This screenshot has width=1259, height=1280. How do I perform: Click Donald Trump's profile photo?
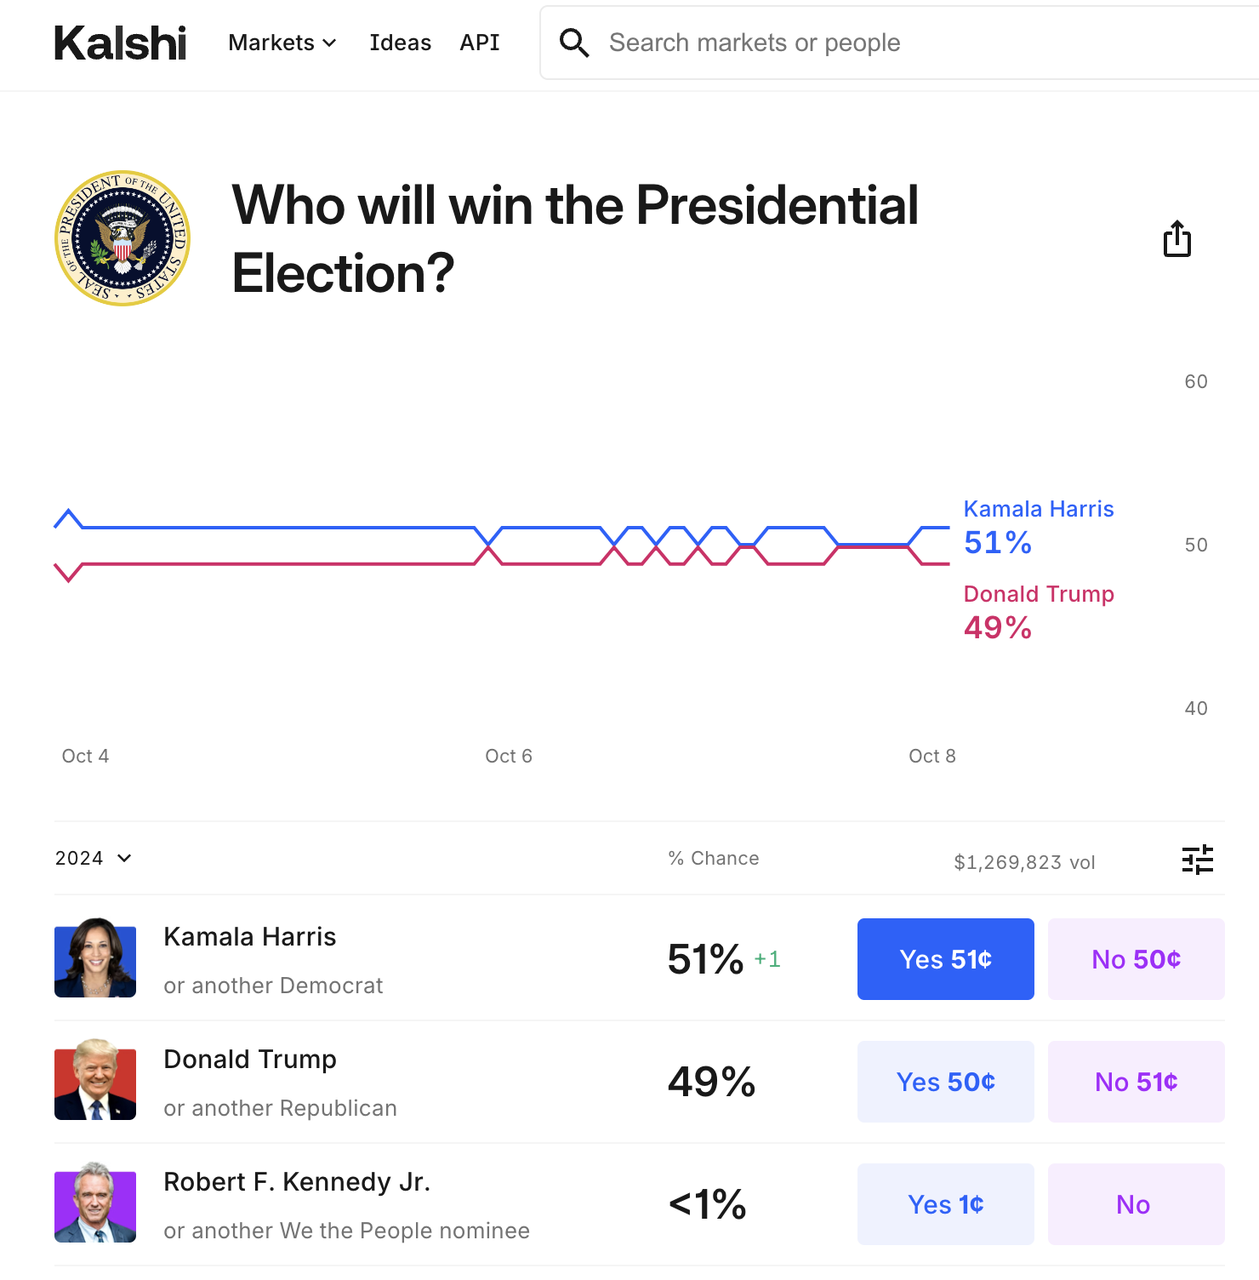pyautogui.click(x=95, y=1080)
